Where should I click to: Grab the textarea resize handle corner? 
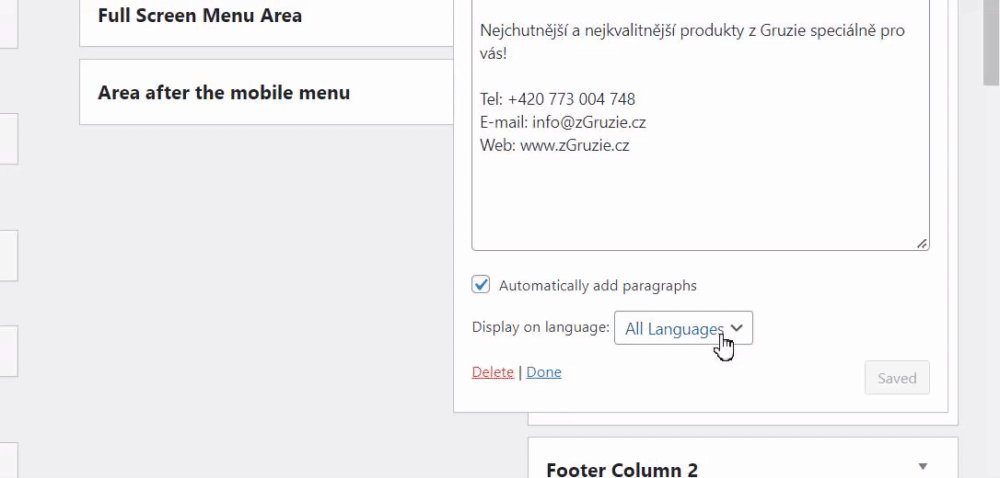[922, 243]
